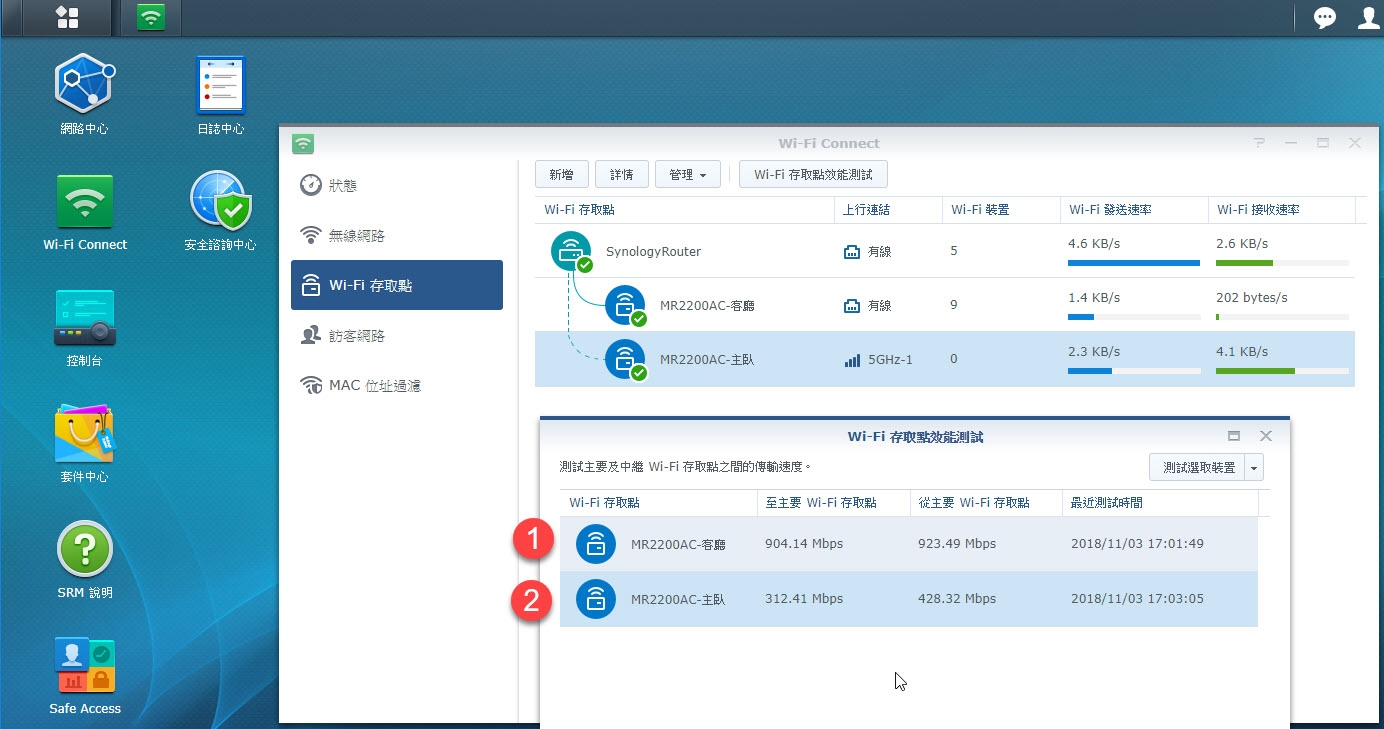This screenshot has width=1384, height=729.
Task: Click 測試選取裝置 button
Action: pos(1197,467)
